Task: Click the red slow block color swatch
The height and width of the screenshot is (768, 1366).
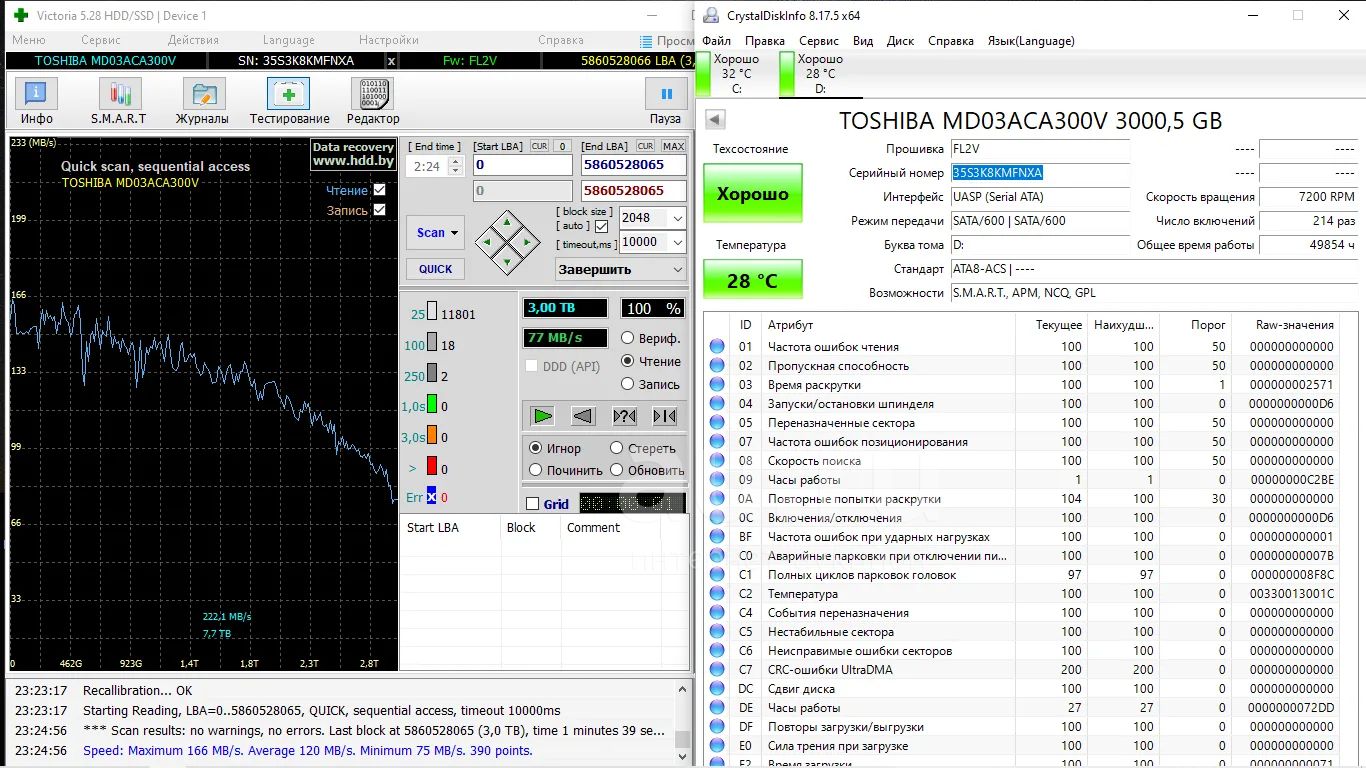Action: pyautogui.click(x=432, y=467)
